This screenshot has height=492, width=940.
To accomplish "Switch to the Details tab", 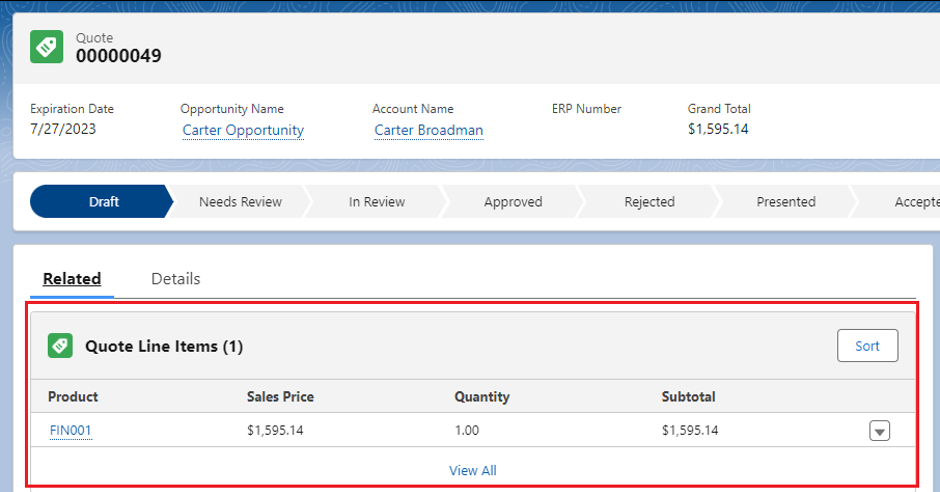I will point(175,279).
